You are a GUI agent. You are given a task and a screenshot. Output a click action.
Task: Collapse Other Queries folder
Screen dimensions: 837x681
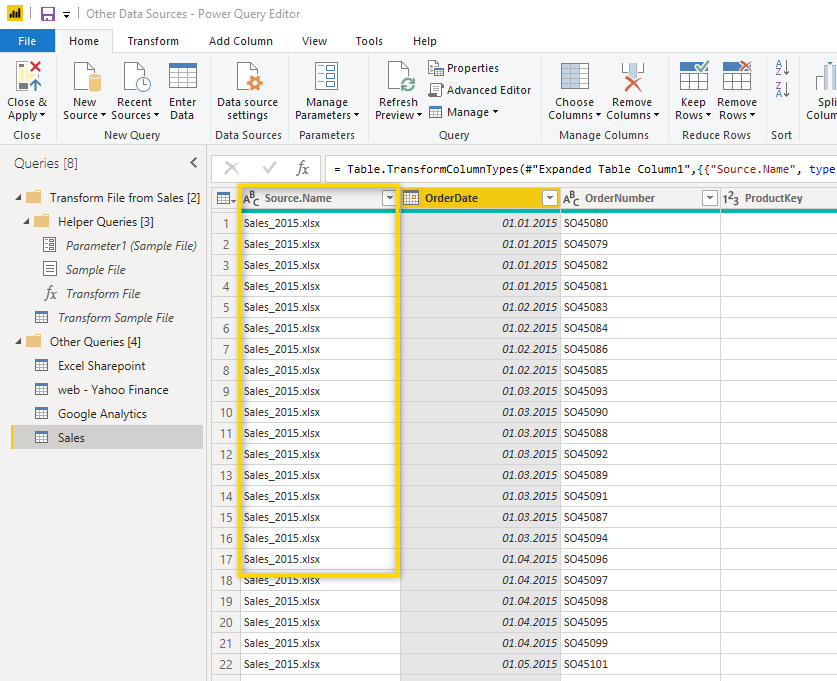(x=18, y=342)
